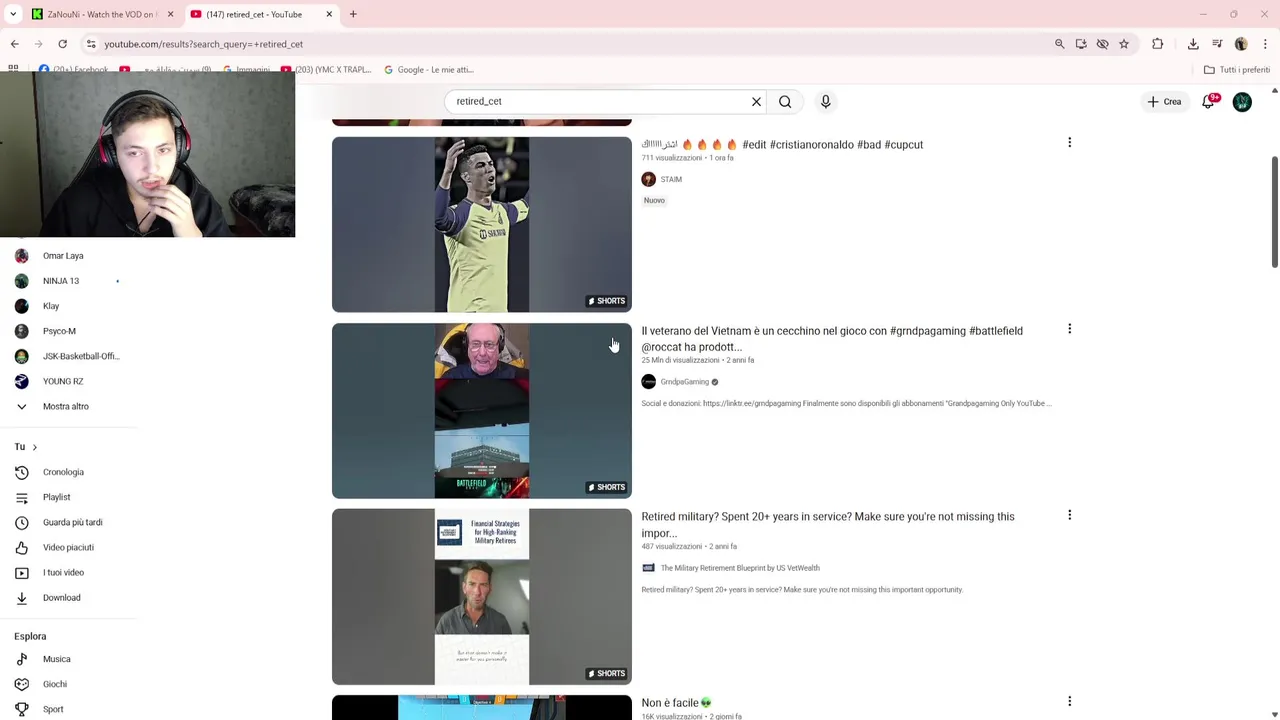1280x720 pixels.
Task: Open the Tu section chevron
Action: pos(34,447)
